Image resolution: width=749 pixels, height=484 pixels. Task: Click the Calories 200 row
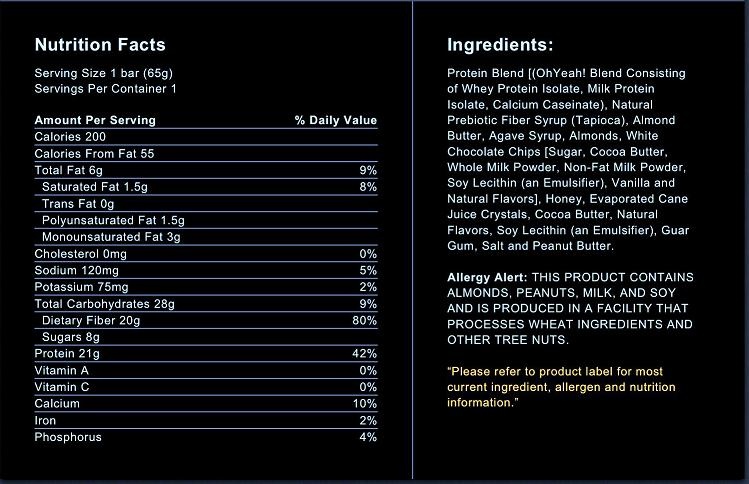pos(206,137)
